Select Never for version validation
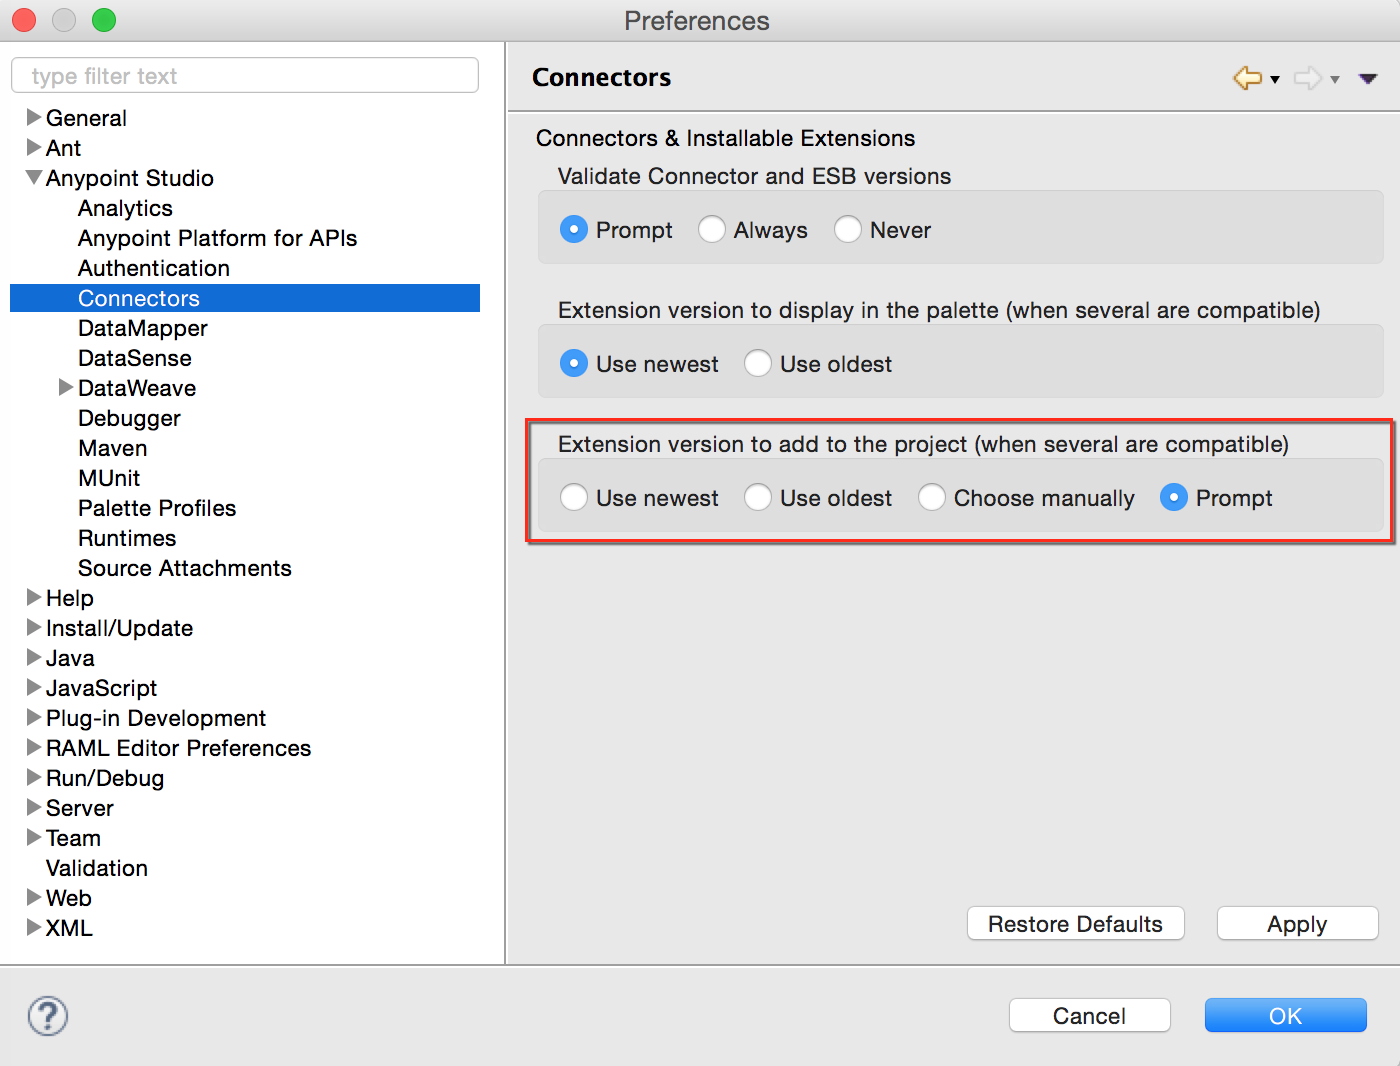 click(848, 229)
